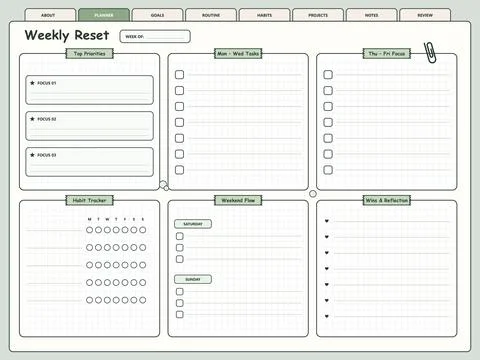Click the paperclip icon on Thu-Fri Focus panel
This screenshot has height=360, width=480.
point(430,52)
